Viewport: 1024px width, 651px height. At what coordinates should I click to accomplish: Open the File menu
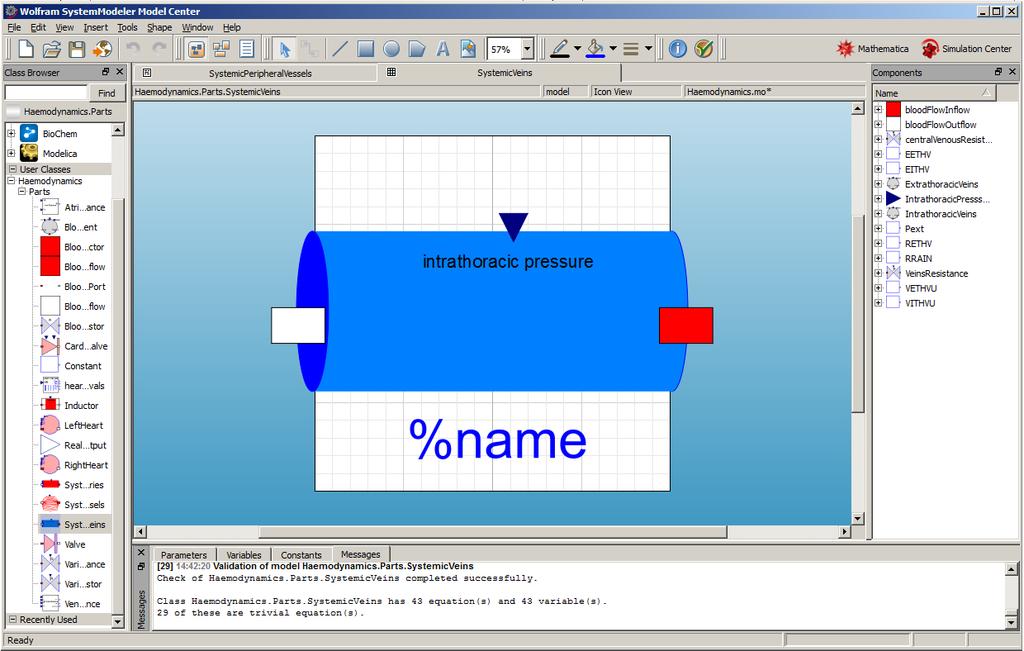[14, 27]
